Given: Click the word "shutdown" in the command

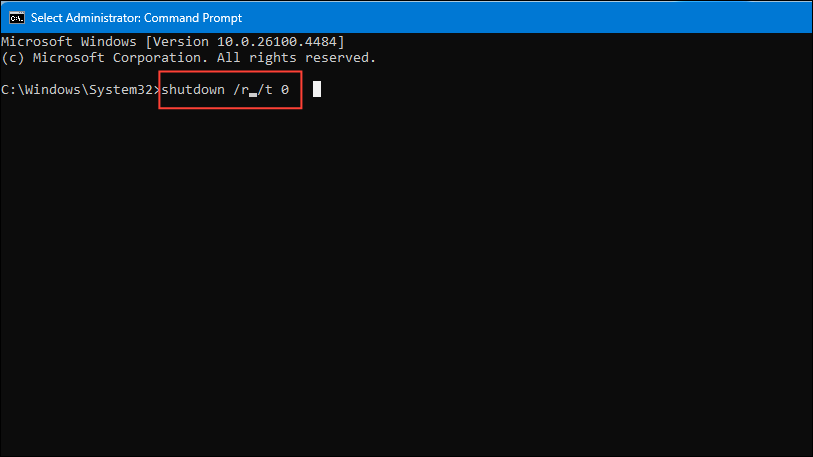Looking at the screenshot, I should point(196,90).
